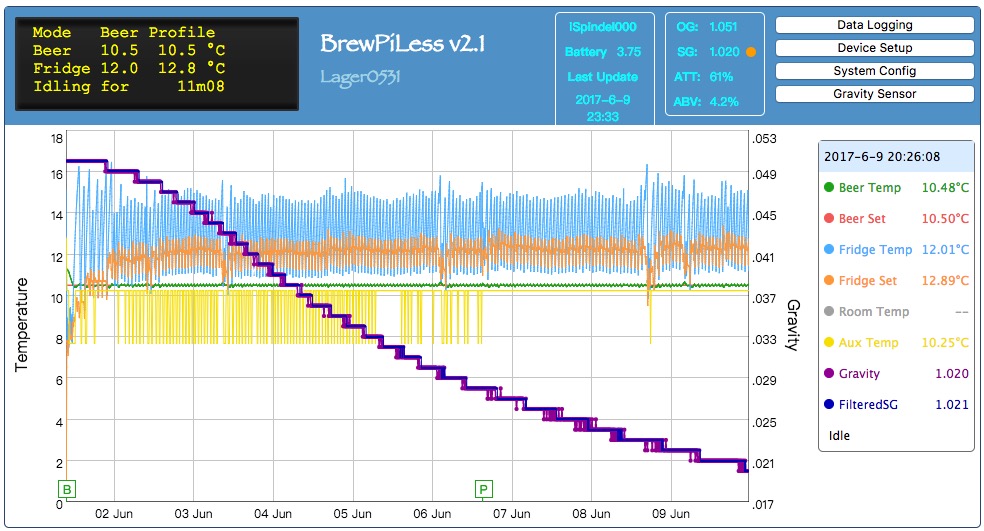Image resolution: width=984 pixels, height=531 pixels.
Task: Click the Battery 3.75 reading
Action: [x=602, y=52]
